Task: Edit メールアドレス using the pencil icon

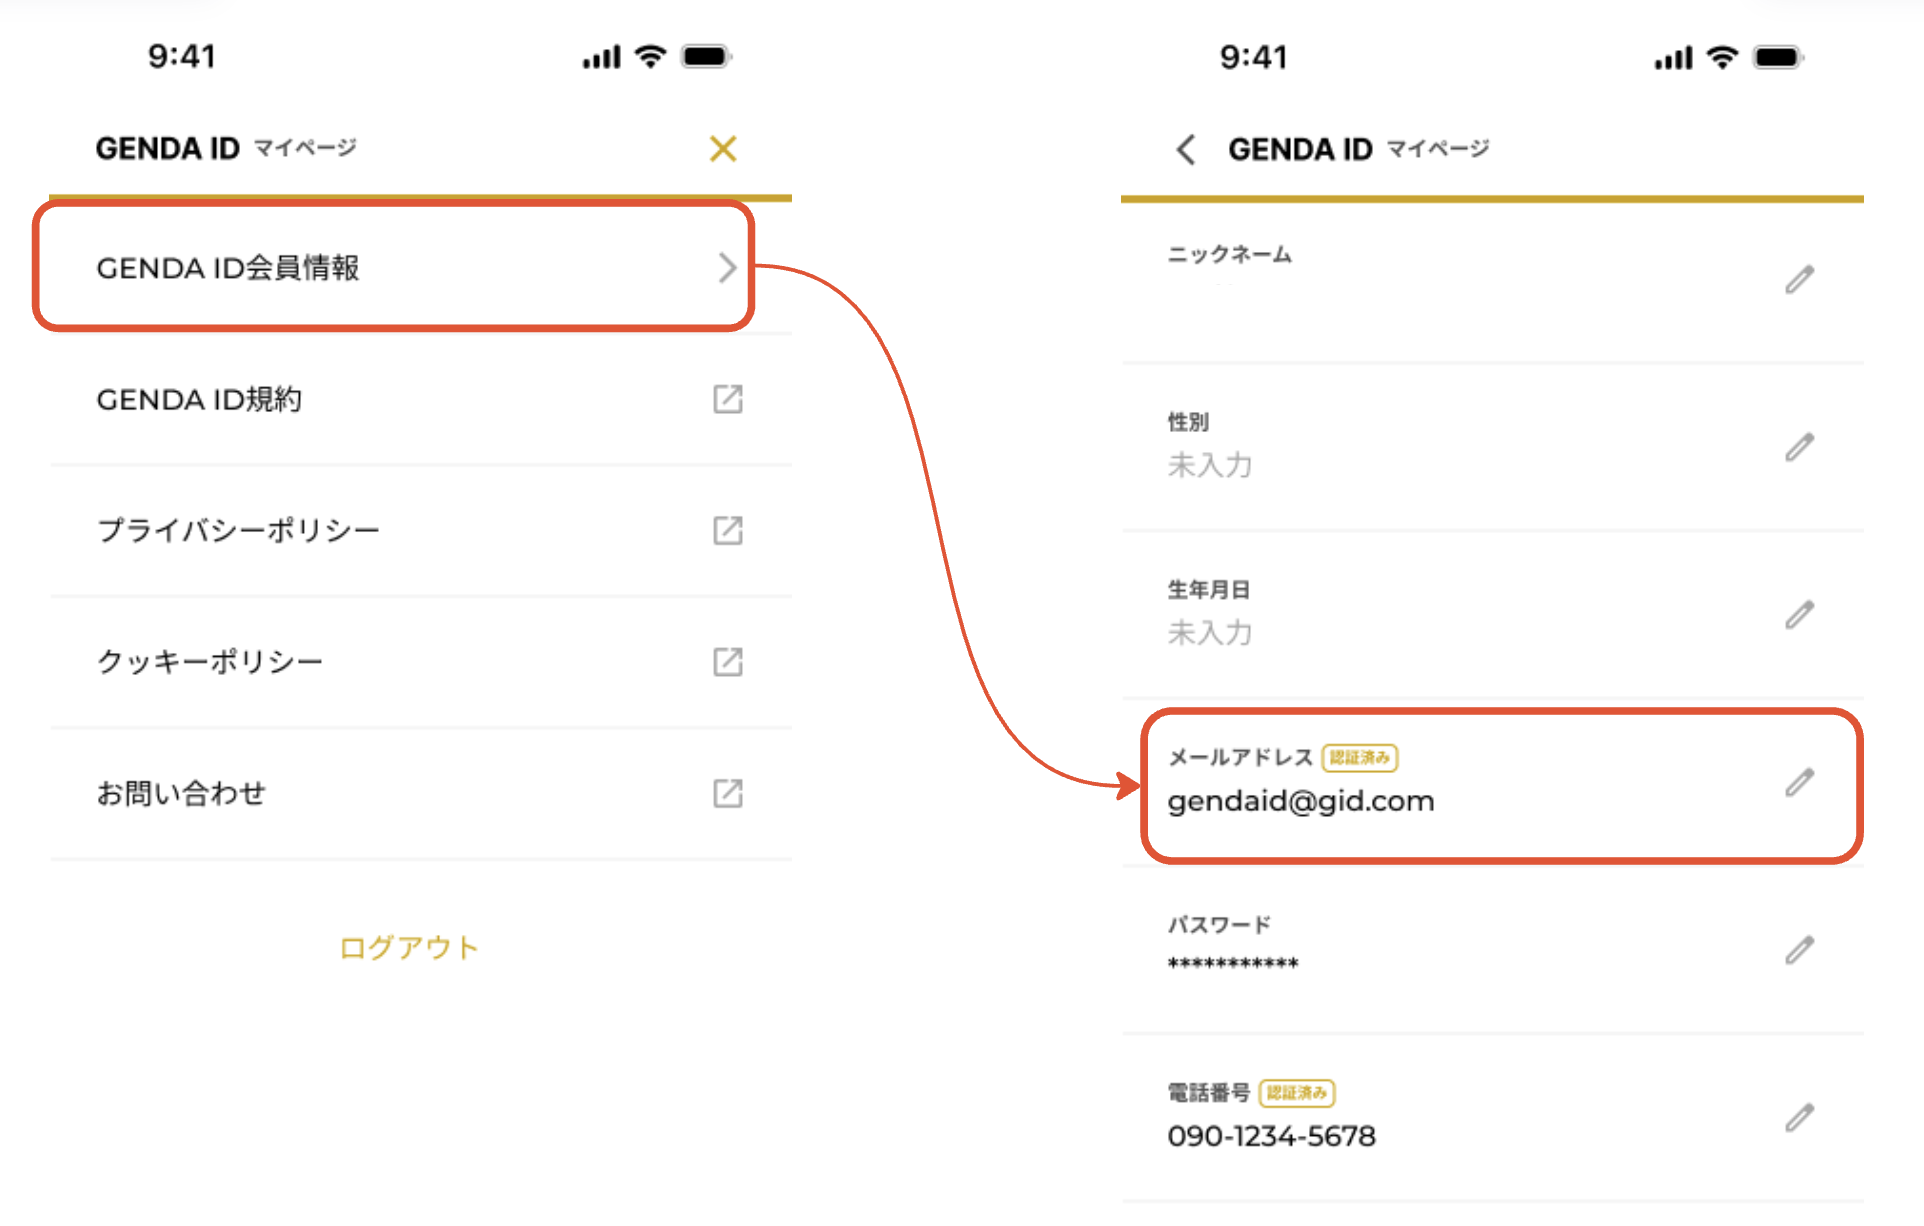Action: pyautogui.click(x=1799, y=782)
